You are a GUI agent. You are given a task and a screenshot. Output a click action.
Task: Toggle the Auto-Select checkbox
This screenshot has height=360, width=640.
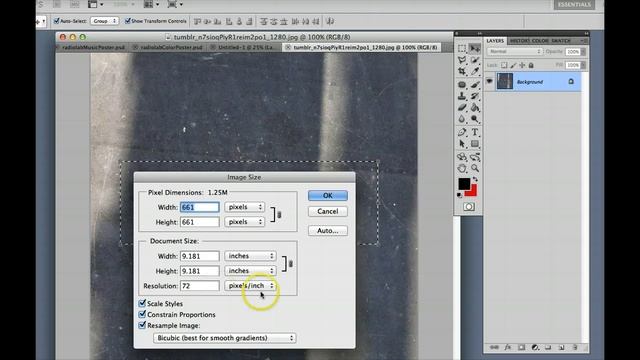57,21
